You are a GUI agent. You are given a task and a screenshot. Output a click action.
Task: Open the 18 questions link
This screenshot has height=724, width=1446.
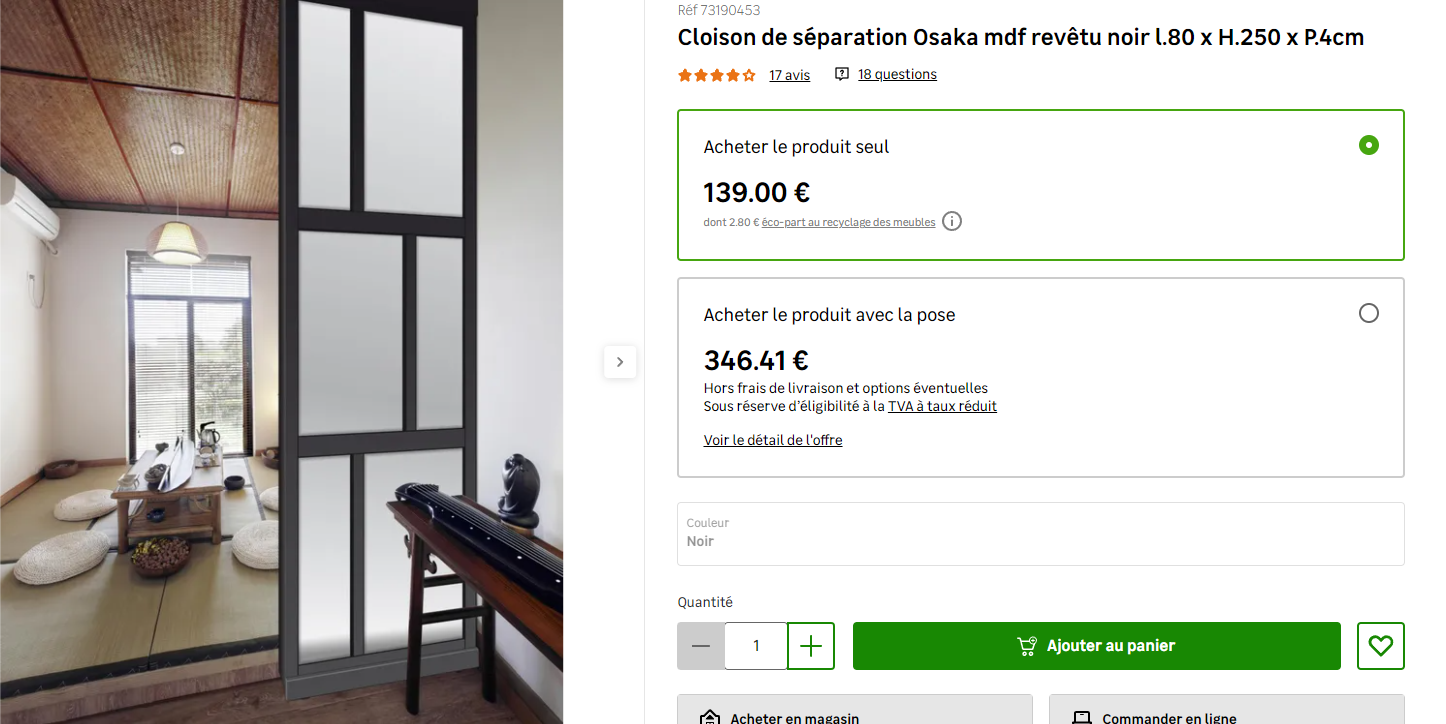[897, 74]
